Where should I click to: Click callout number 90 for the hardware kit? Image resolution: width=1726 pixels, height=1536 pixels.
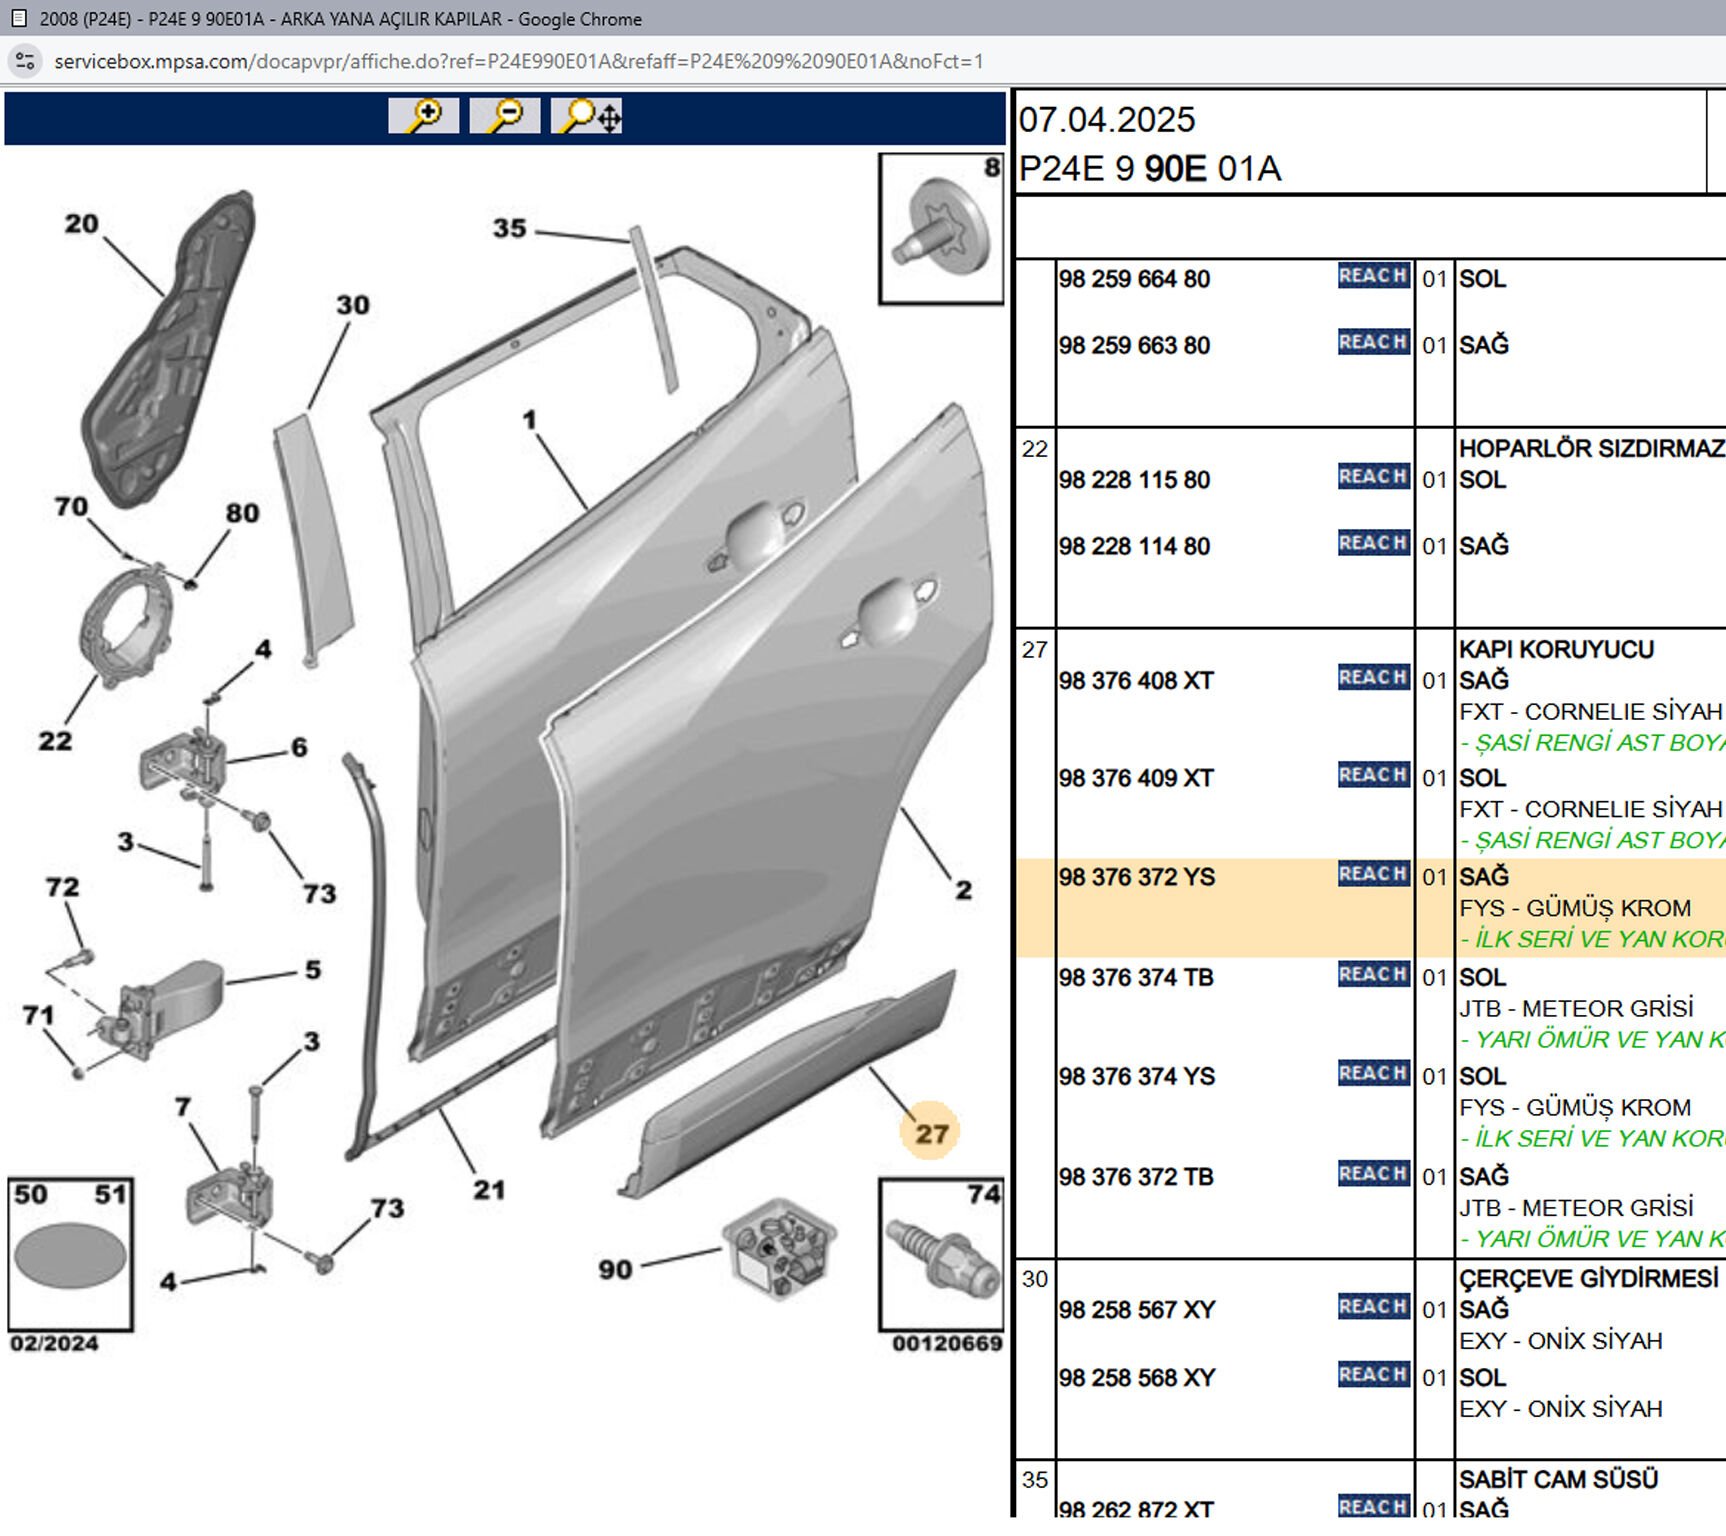click(615, 1269)
